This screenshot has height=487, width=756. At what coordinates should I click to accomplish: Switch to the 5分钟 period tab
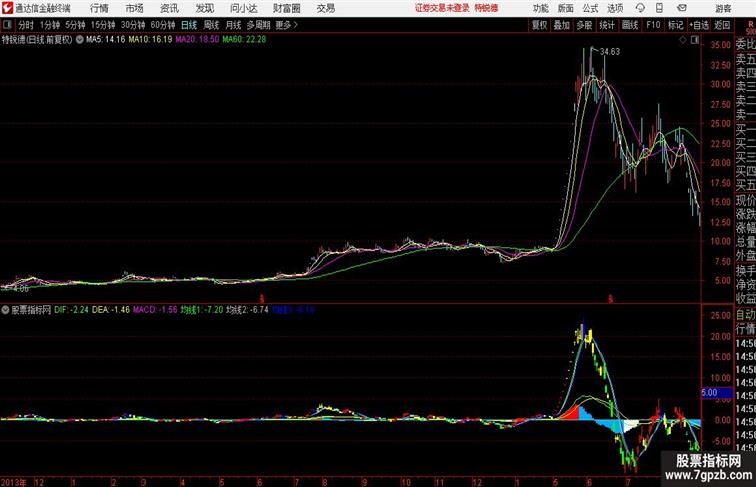coord(75,25)
